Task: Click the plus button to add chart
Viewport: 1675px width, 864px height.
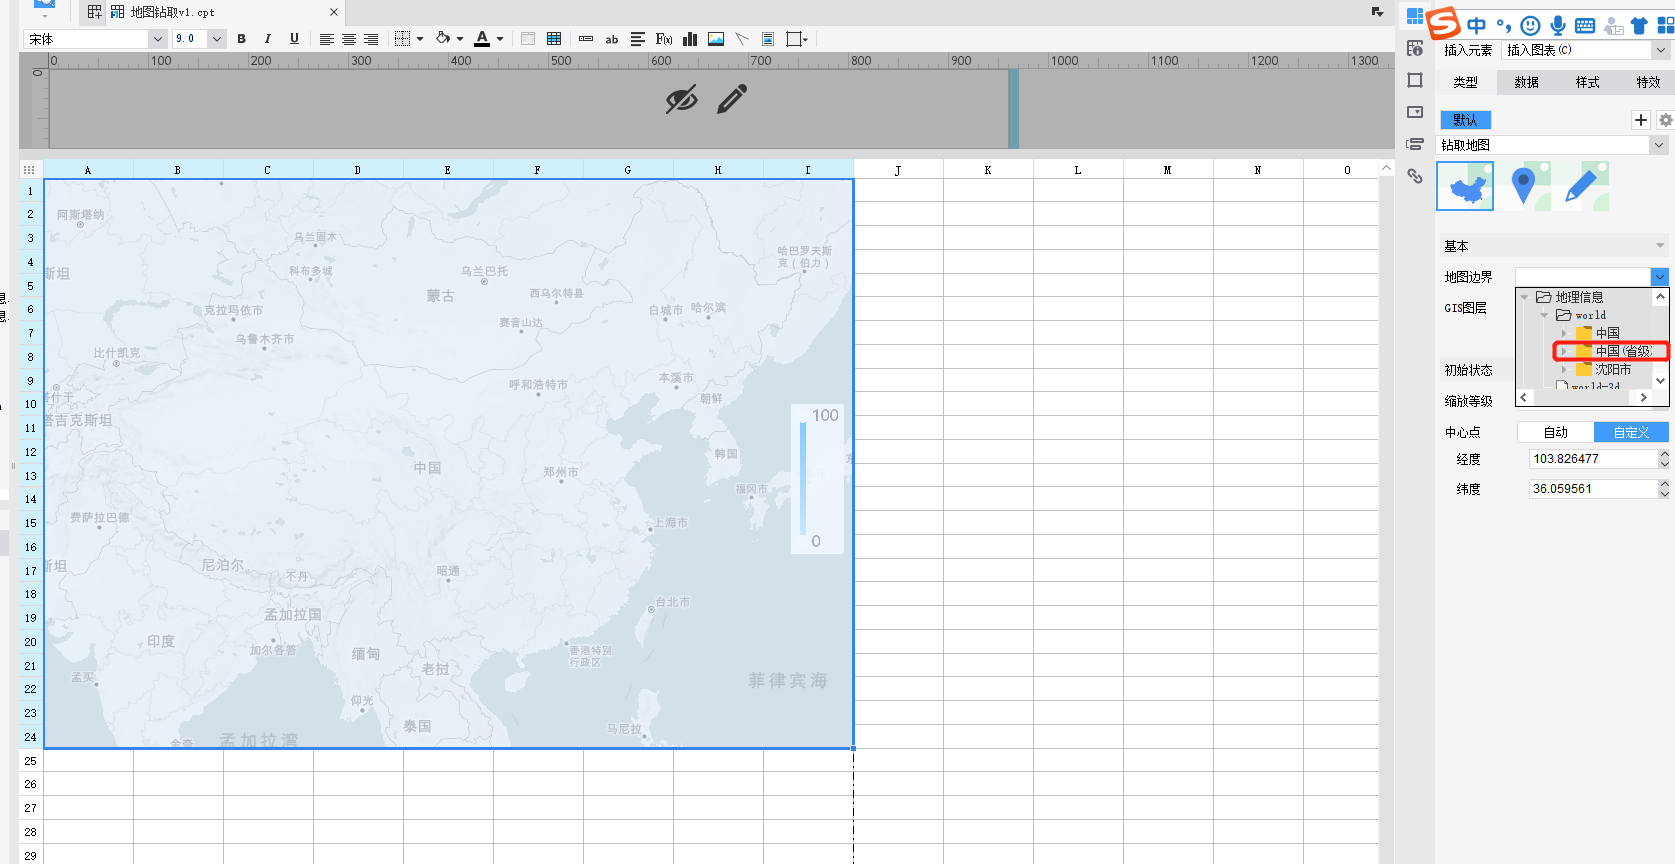Action: pos(1640,120)
